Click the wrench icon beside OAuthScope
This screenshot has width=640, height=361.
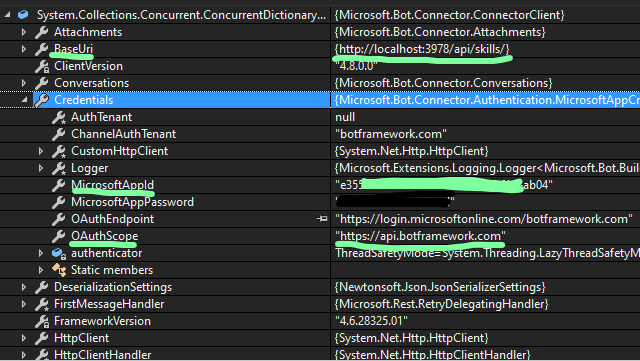pyautogui.click(x=59, y=236)
